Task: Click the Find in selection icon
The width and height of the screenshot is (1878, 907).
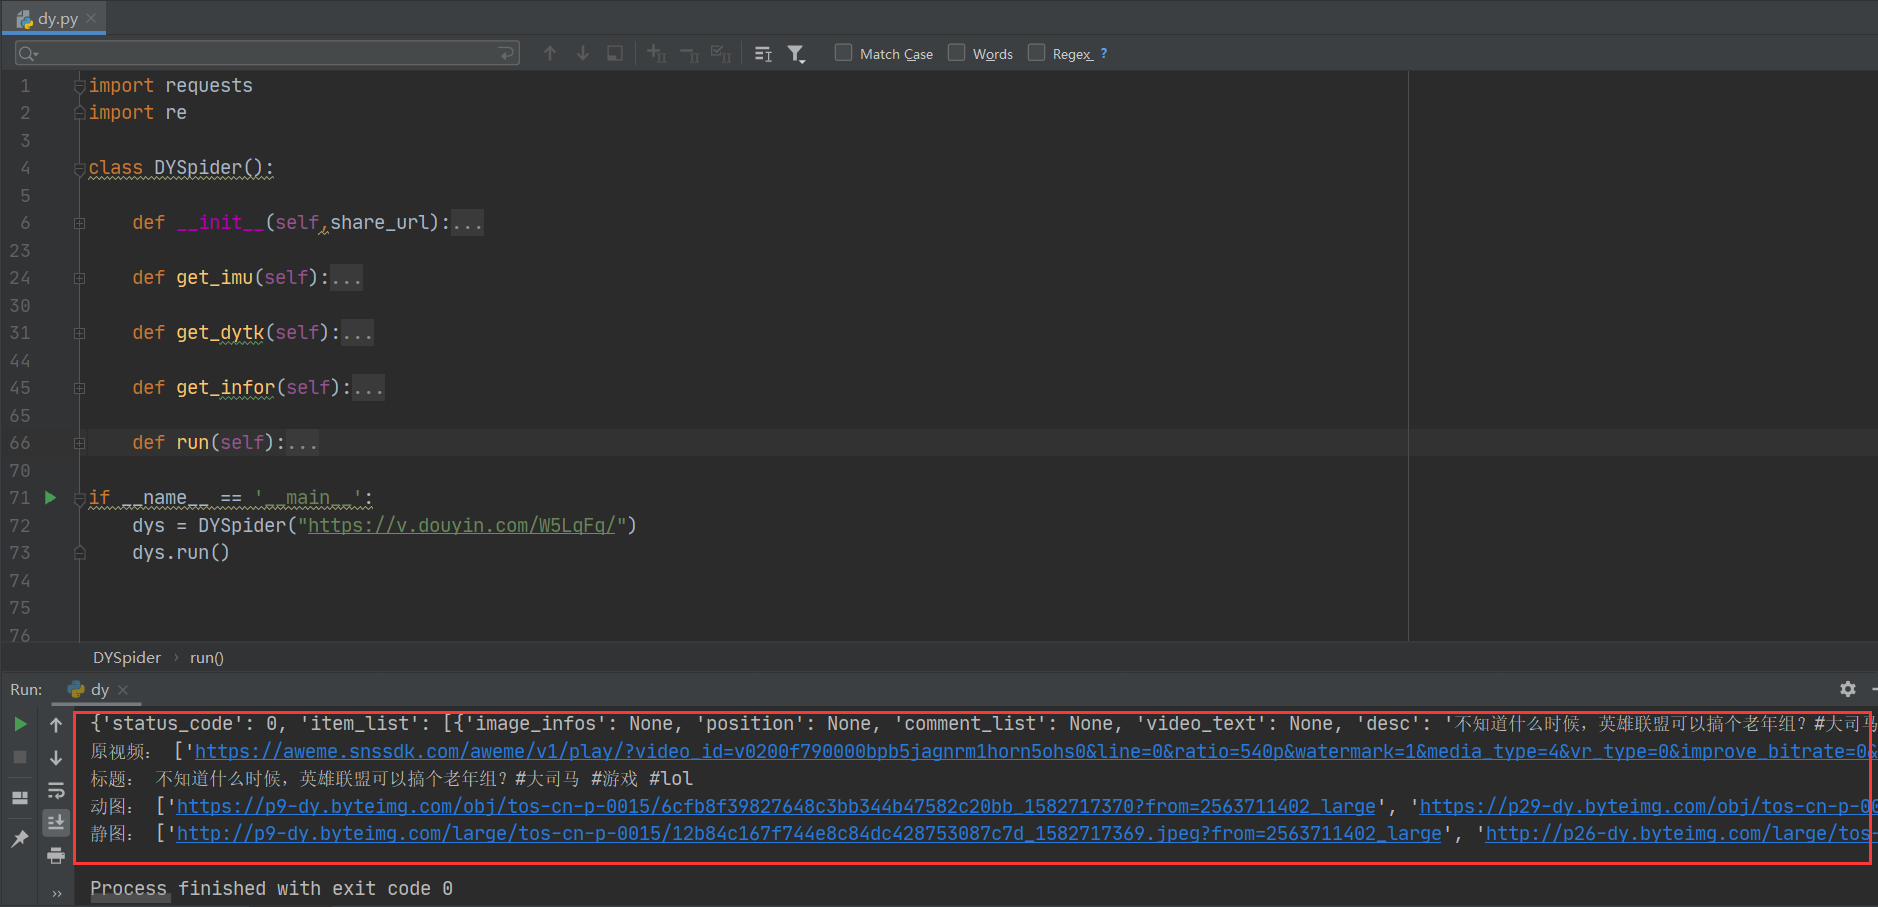Action: (615, 53)
